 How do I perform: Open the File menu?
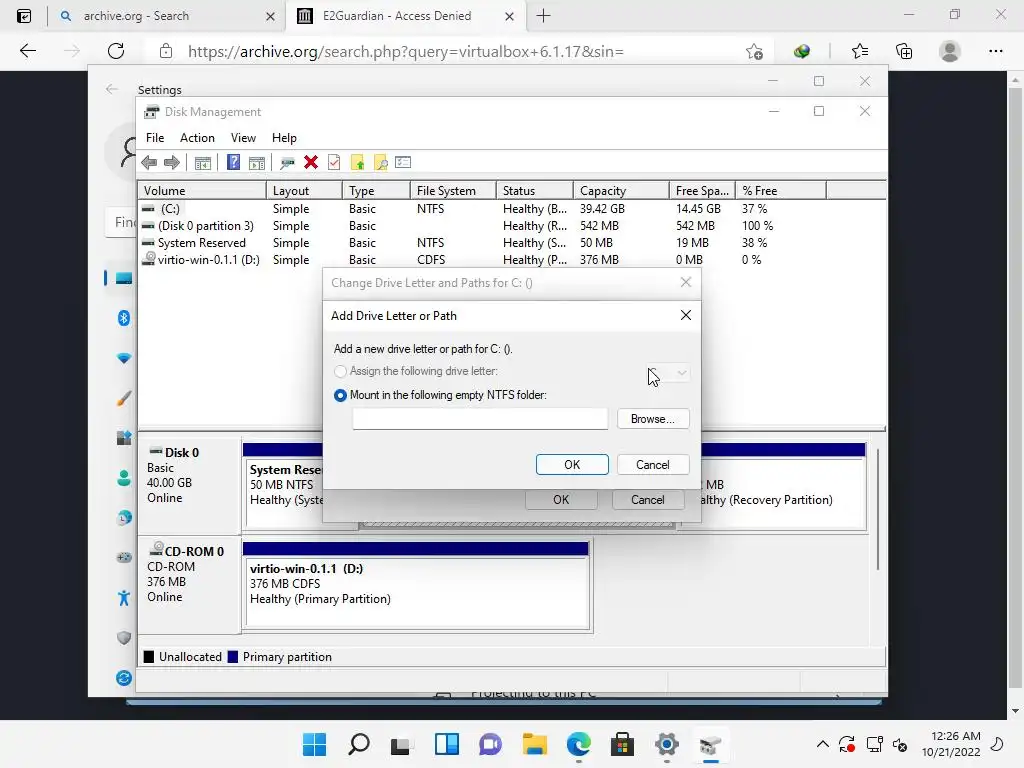155,138
